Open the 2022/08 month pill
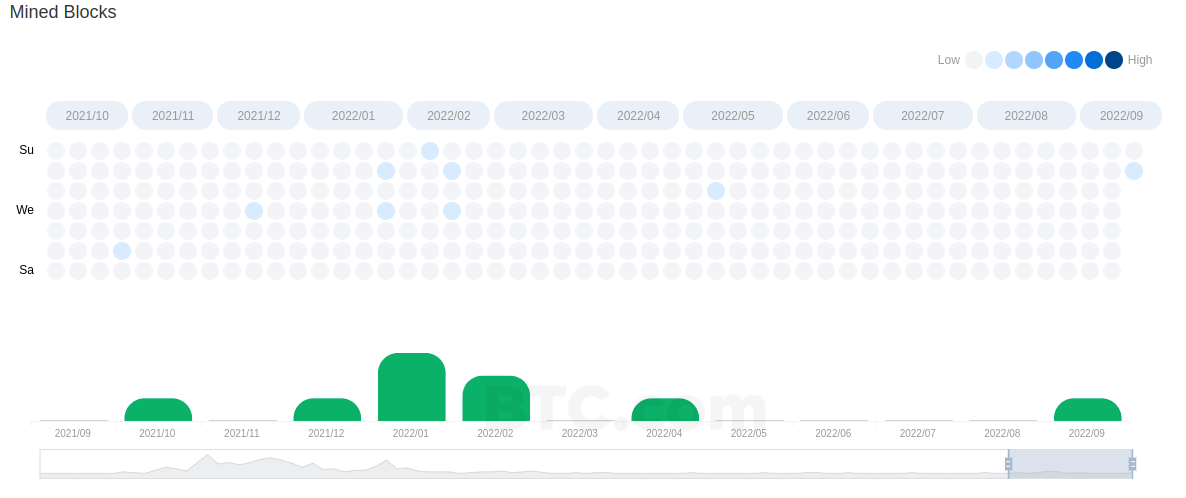Viewport: 1186px width, 498px height. tap(1026, 116)
